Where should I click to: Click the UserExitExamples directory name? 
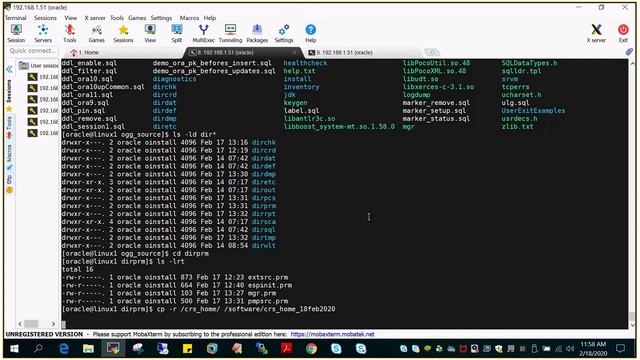(x=533, y=111)
